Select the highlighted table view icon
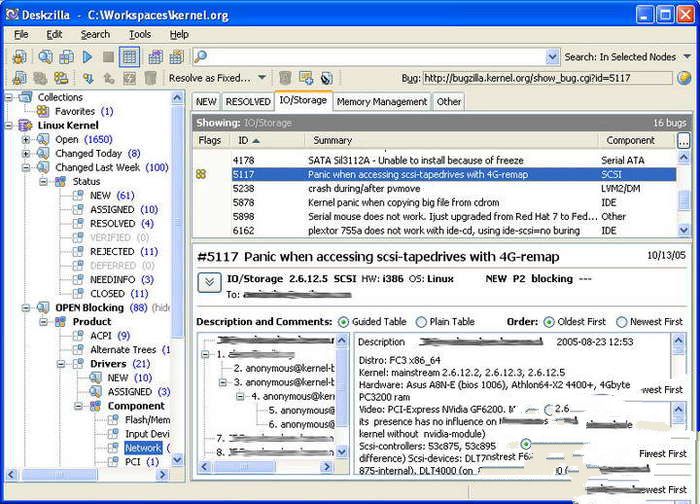 129,57
